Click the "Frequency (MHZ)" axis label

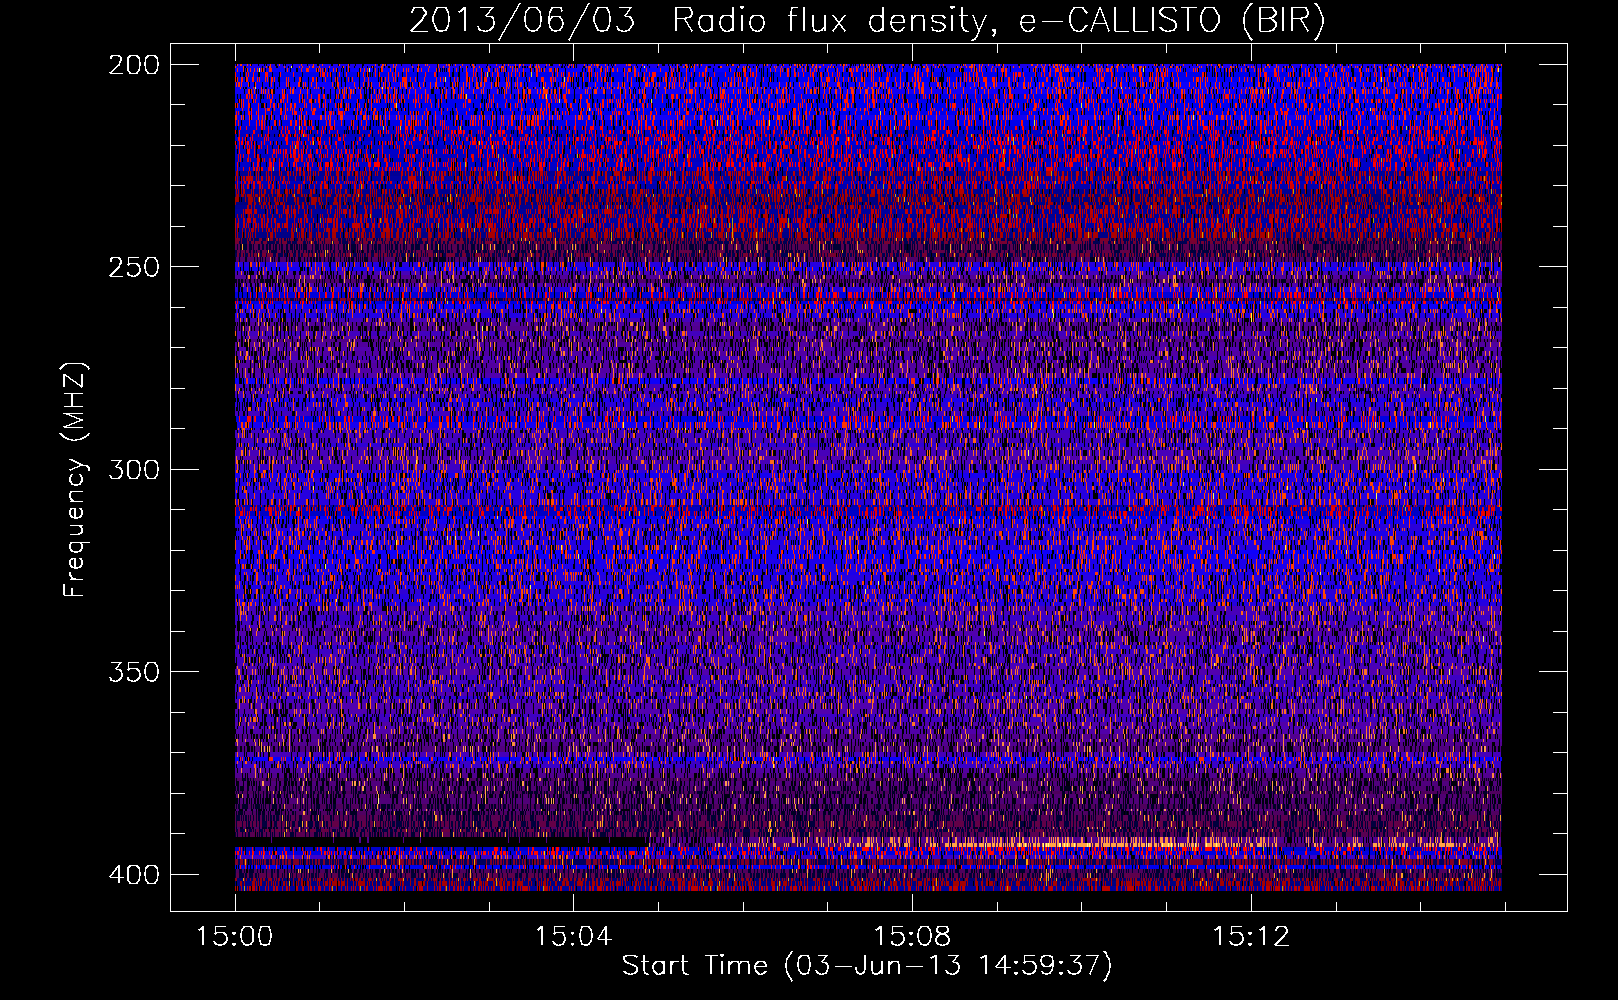[75, 479]
